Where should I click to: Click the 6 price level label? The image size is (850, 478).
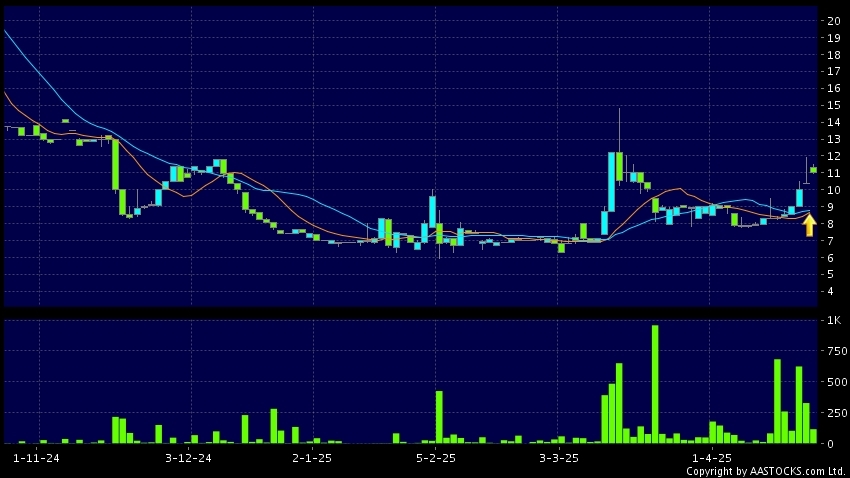click(830, 258)
